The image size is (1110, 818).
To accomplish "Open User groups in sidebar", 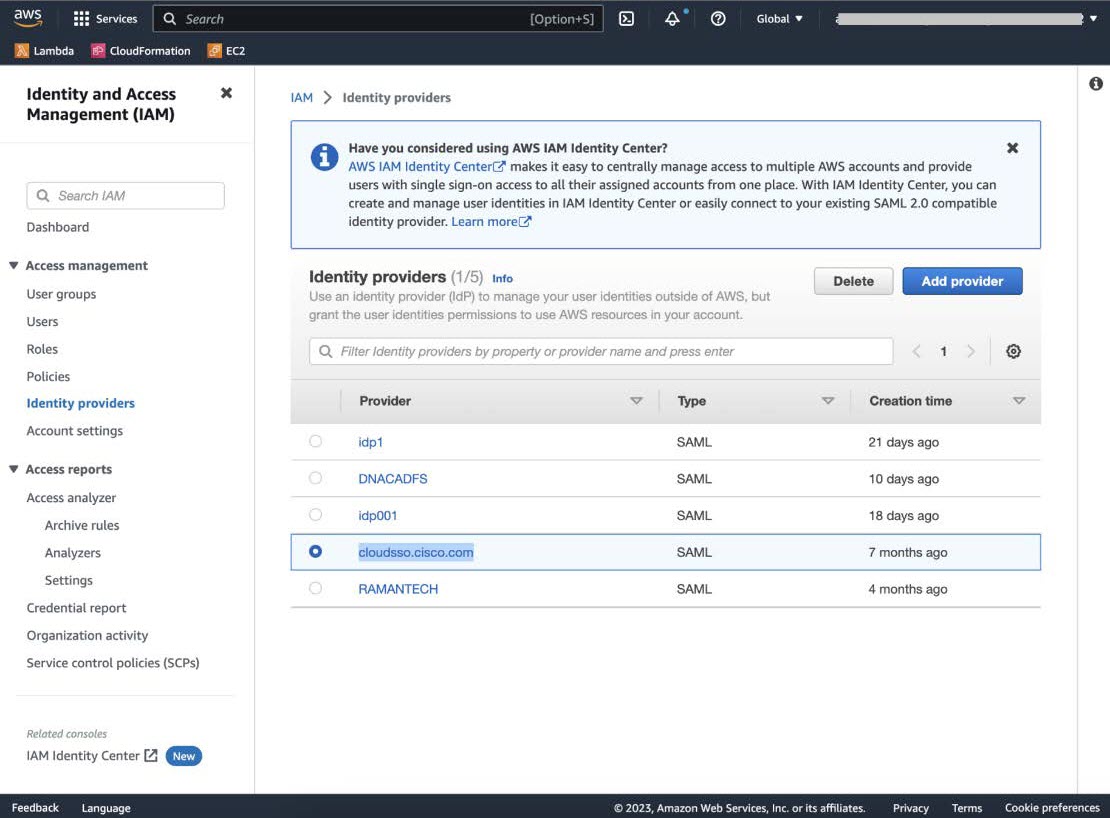I will pyautogui.click(x=61, y=294).
